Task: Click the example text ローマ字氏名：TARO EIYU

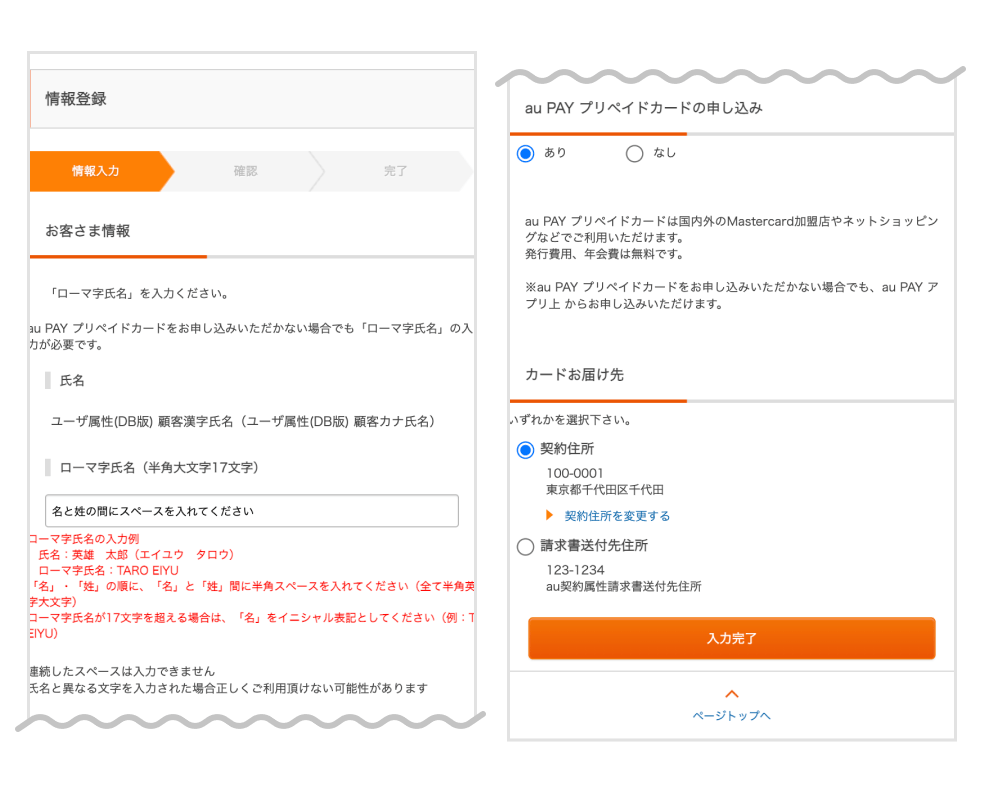Action: [109, 570]
